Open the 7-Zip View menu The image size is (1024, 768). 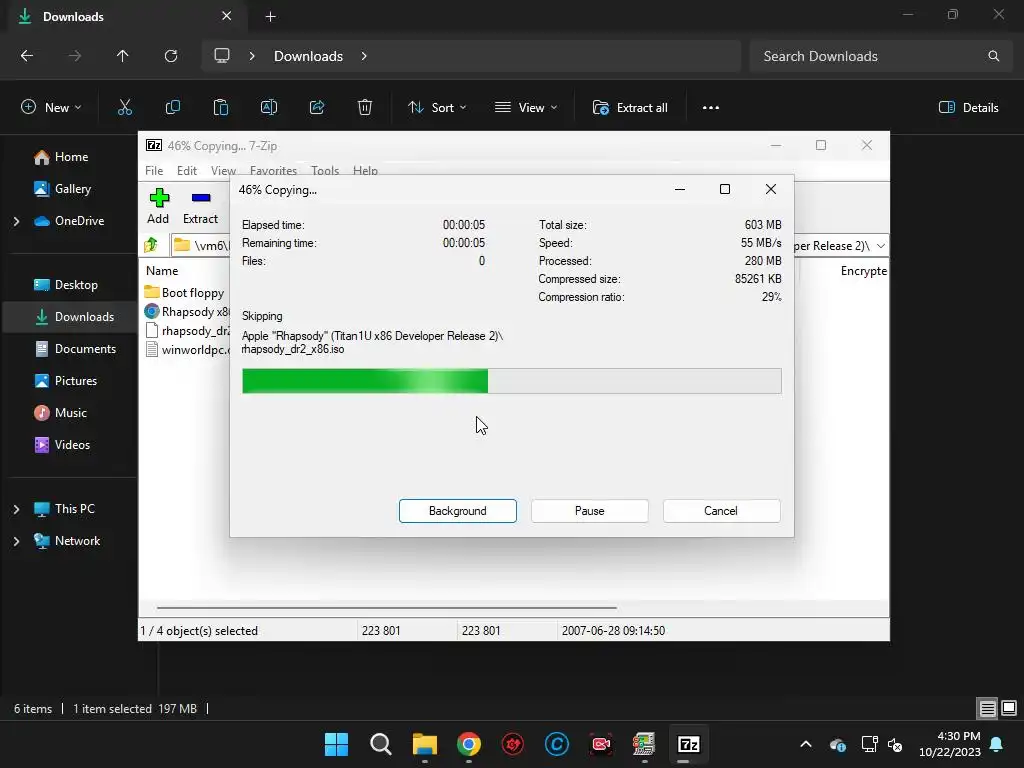223,170
